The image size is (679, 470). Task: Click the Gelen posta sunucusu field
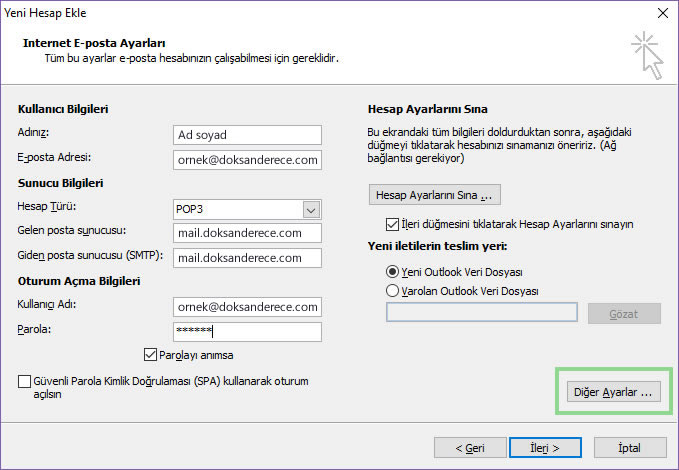pos(247,233)
